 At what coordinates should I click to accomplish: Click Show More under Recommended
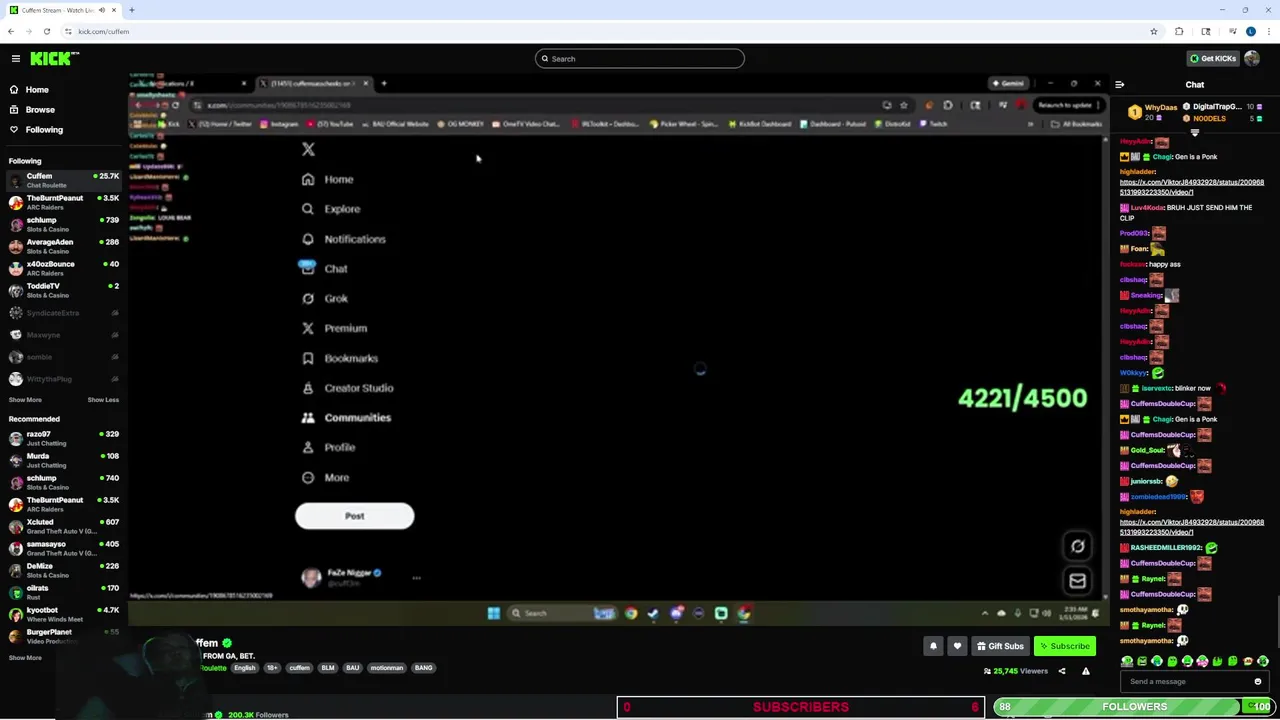25,658
